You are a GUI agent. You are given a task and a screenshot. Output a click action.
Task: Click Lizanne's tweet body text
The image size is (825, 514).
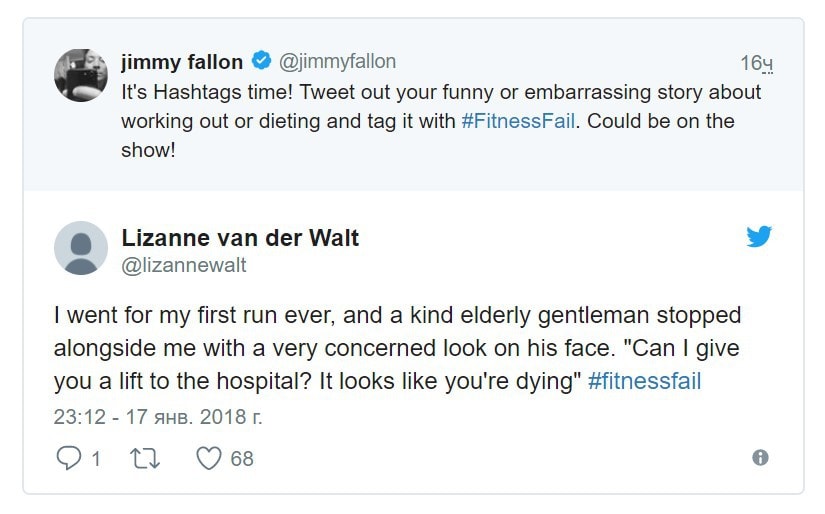pyautogui.click(x=397, y=348)
